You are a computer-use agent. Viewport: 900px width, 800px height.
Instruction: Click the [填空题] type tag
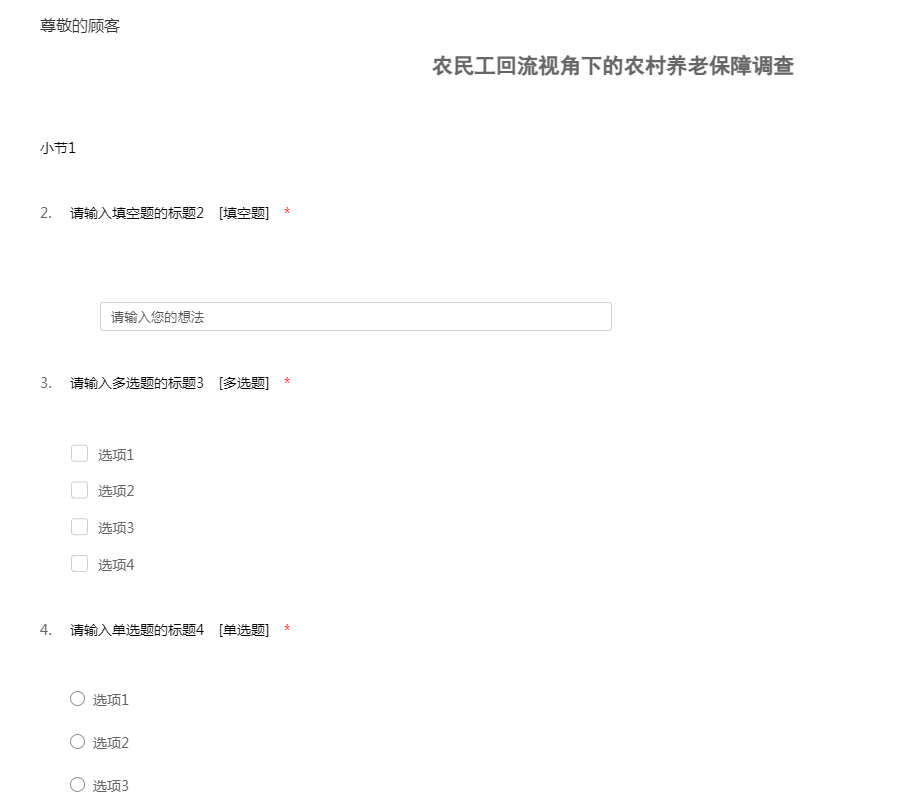pos(244,213)
